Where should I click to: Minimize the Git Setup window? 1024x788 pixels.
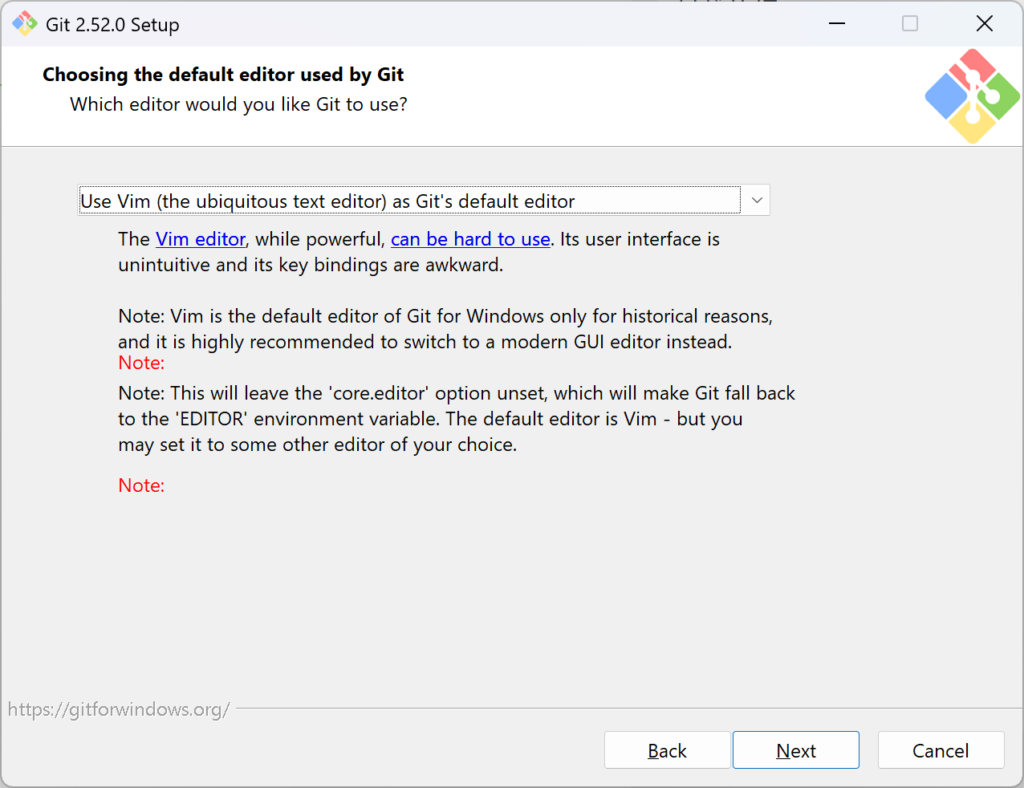coord(834,24)
